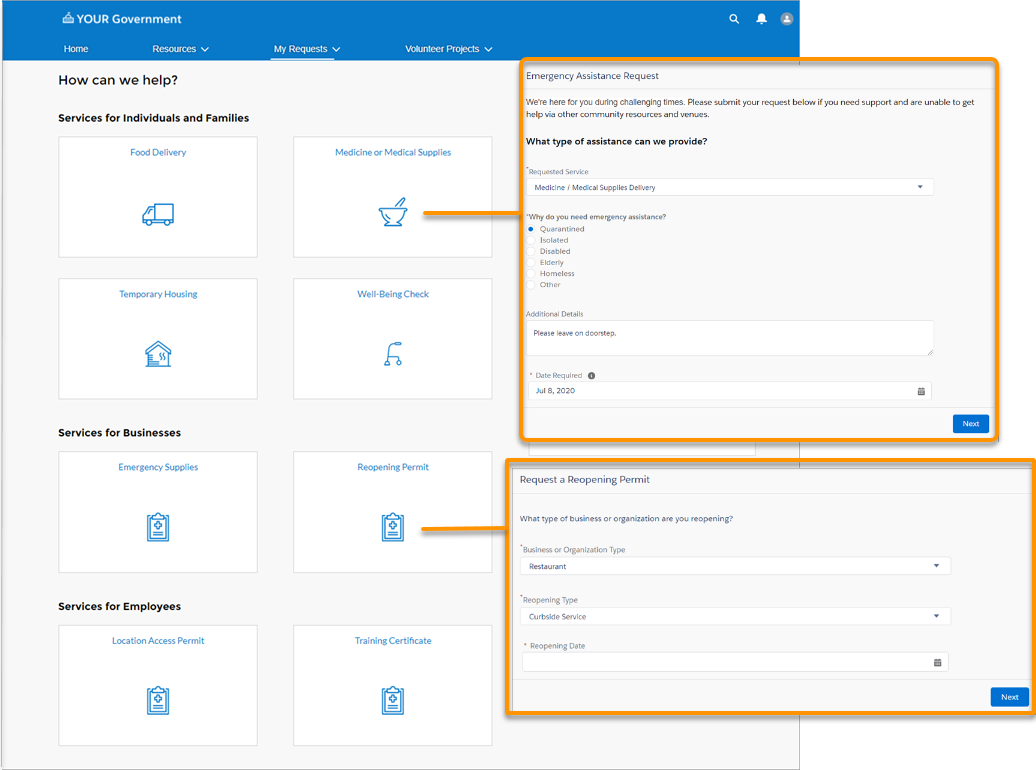Open the Resources menu

(x=180, y=49)
